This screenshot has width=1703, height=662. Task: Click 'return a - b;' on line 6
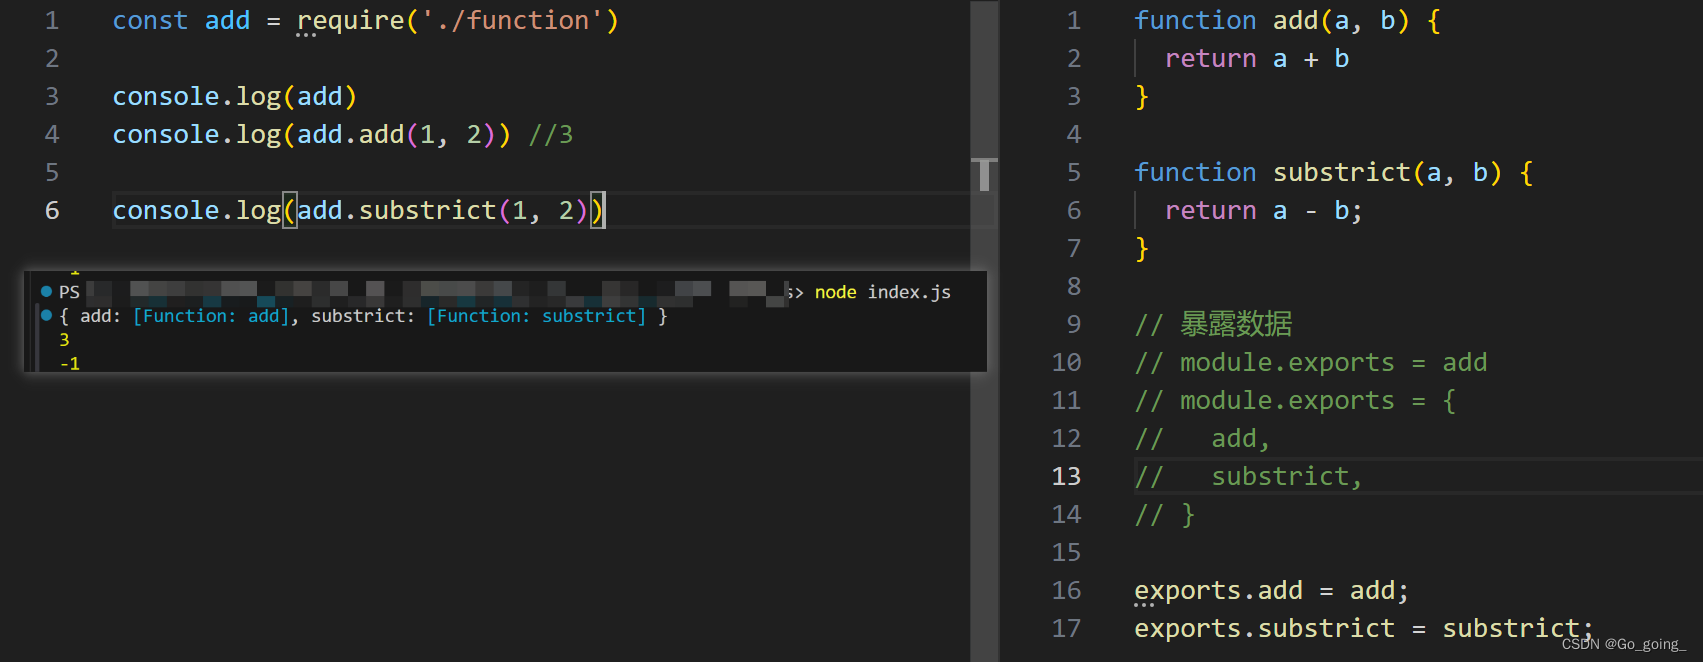[x=1264, y=211]
